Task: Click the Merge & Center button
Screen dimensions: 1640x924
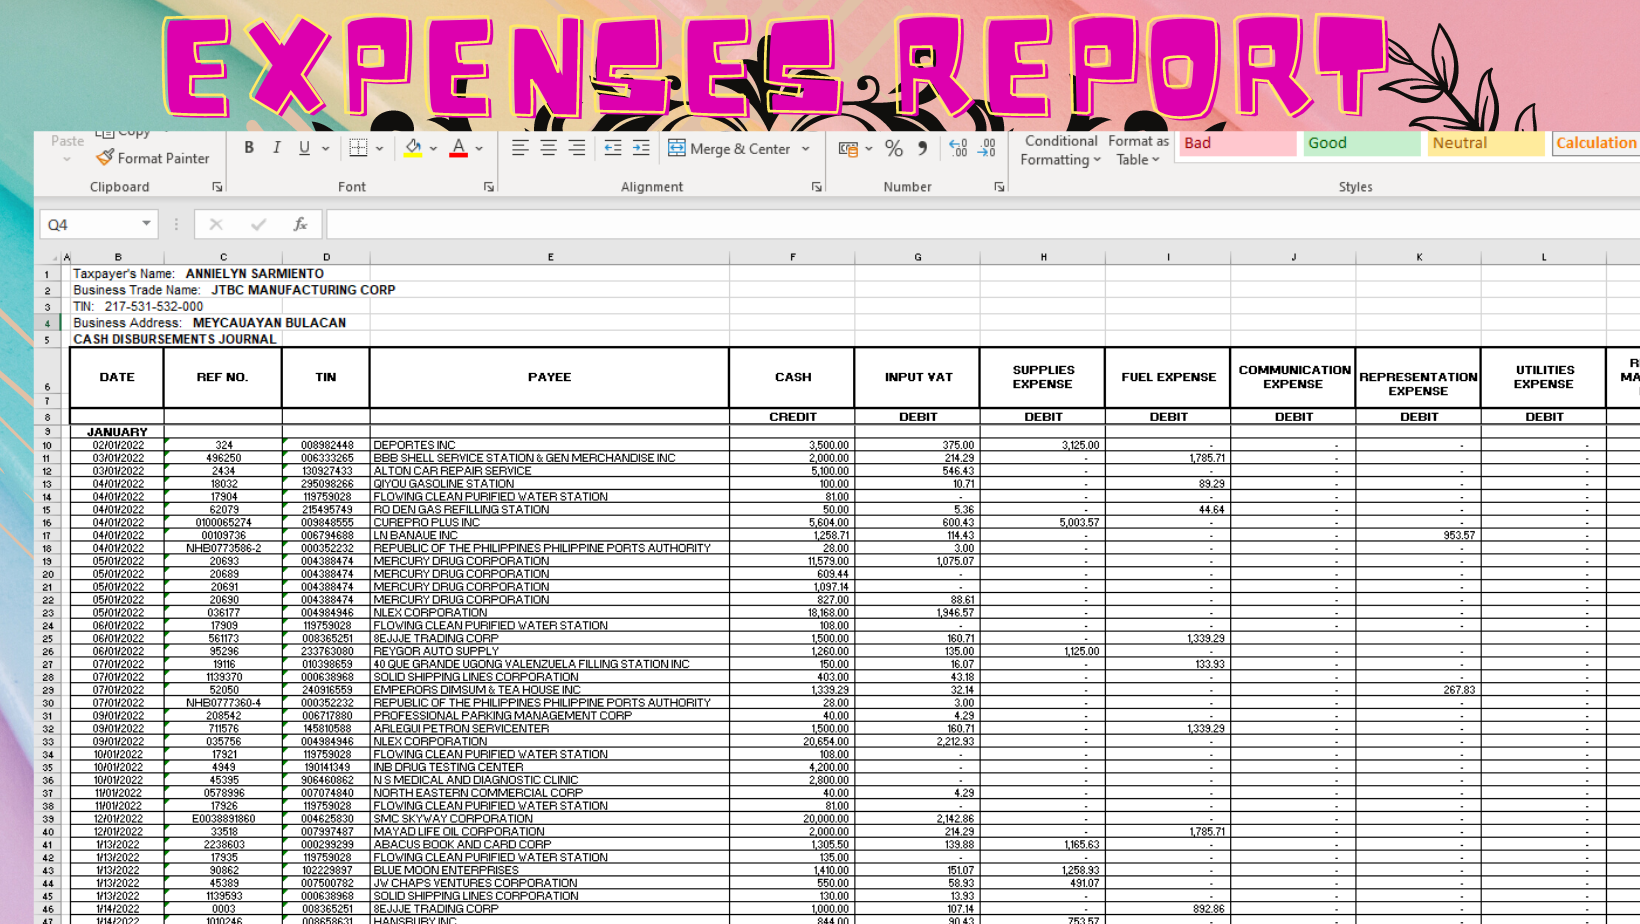Action: point(729,148)
